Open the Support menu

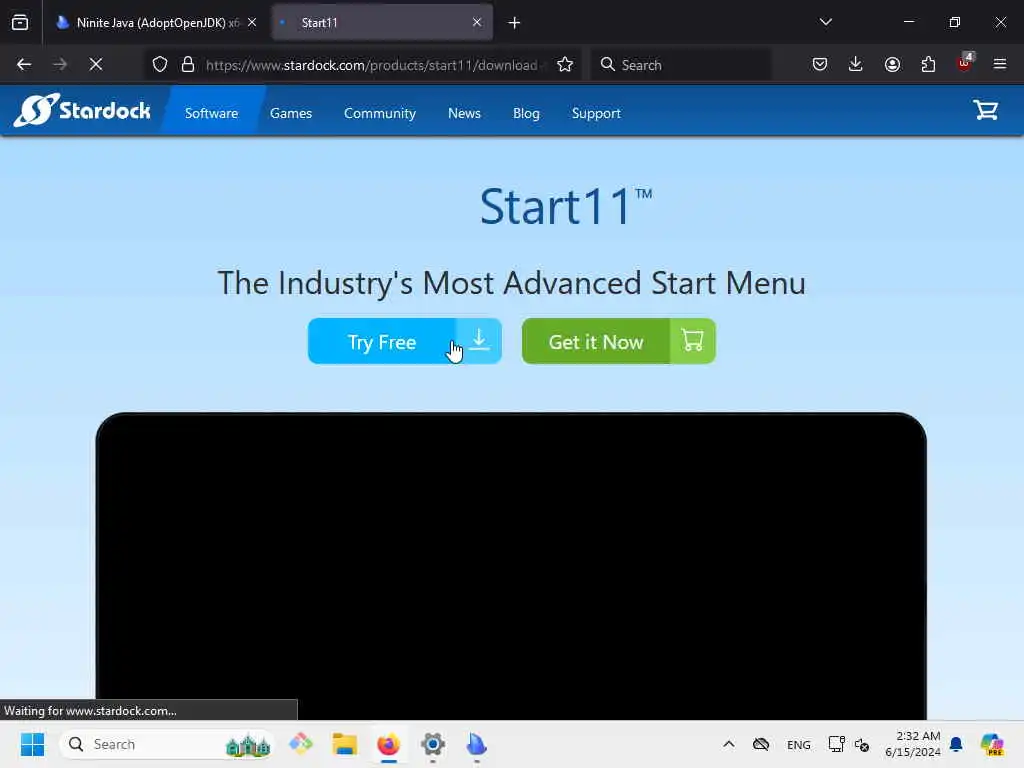tap(596, 113)
